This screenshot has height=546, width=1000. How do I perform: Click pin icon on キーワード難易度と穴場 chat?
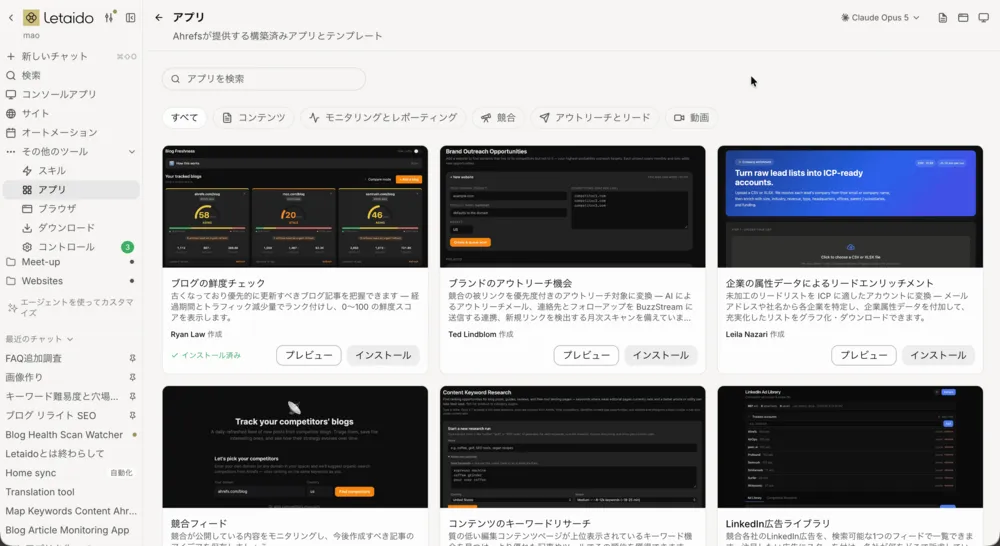[x=132, y=397]
